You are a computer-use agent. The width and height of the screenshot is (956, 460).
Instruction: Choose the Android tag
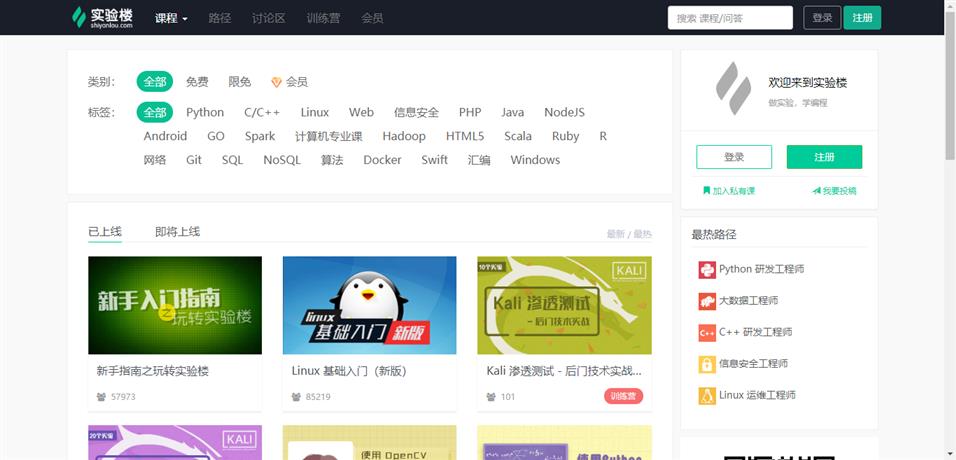click(165, 136)
